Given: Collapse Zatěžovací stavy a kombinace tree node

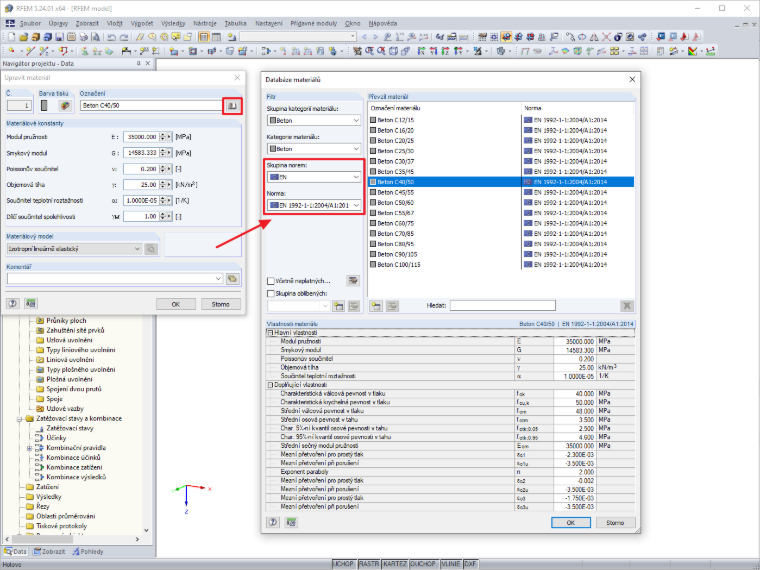Looking at the screenshot, I should tap(19, 419).
